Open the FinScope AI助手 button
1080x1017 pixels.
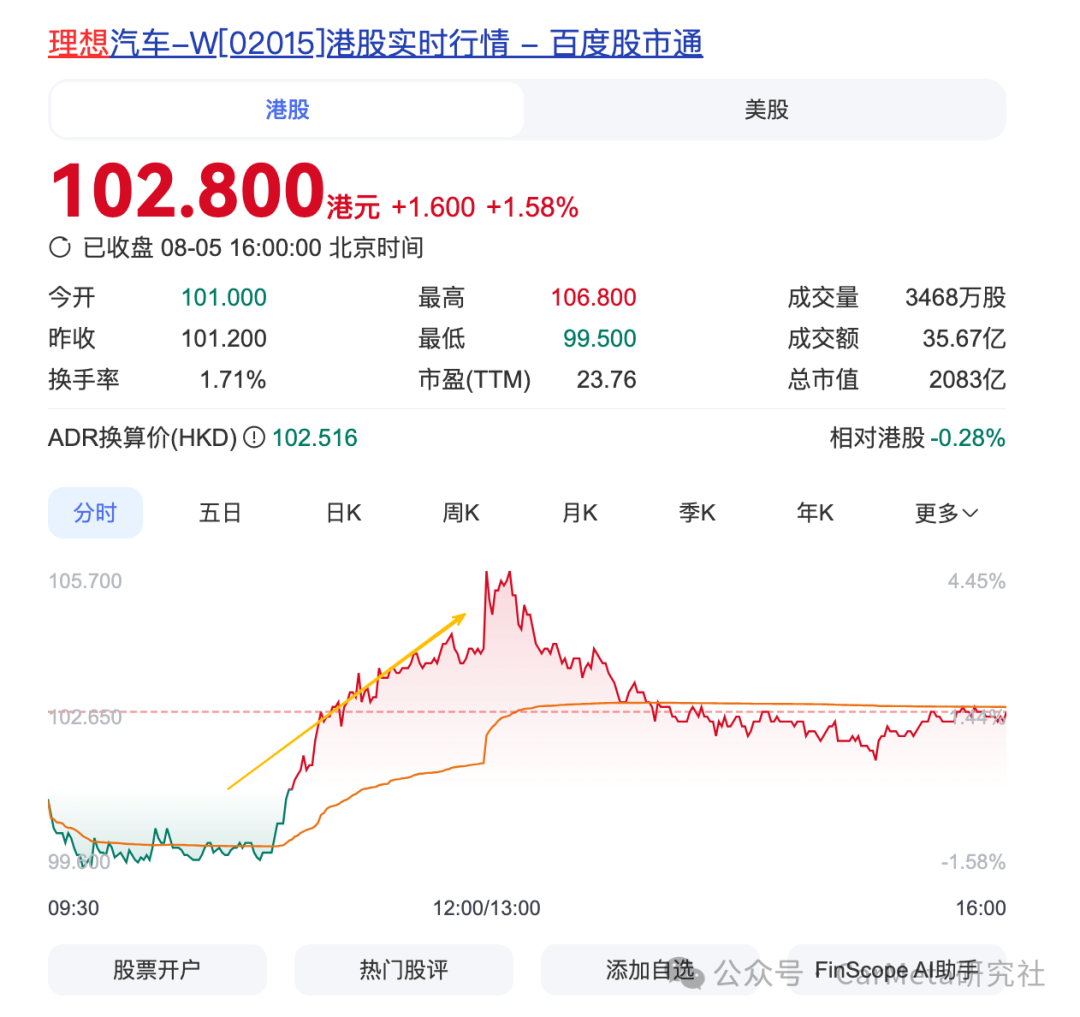pos(897,969)
